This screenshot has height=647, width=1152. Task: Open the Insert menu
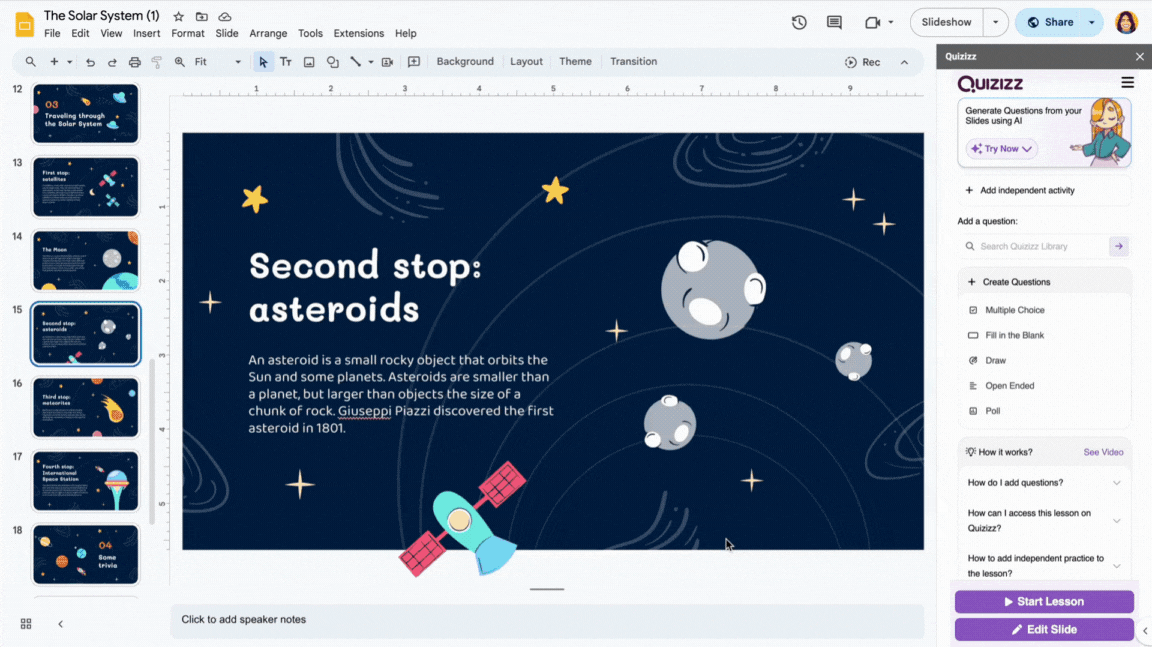[x=146, y=33]
